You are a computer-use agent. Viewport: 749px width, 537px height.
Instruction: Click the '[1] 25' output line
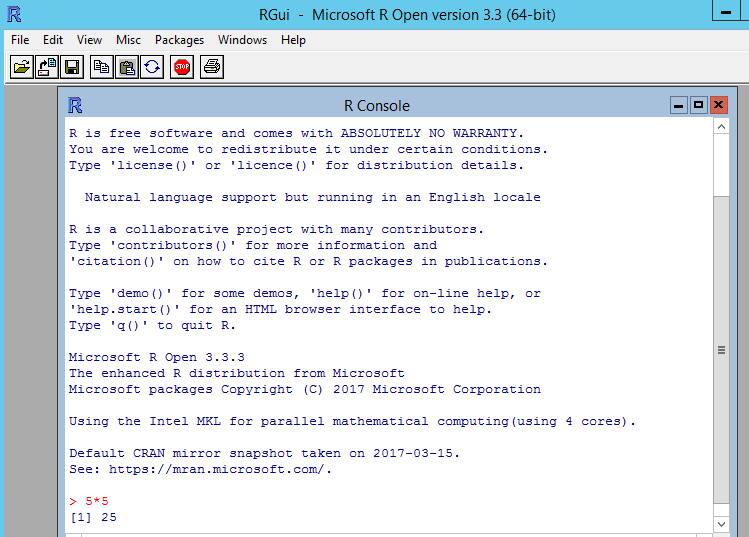coord(93,517)
